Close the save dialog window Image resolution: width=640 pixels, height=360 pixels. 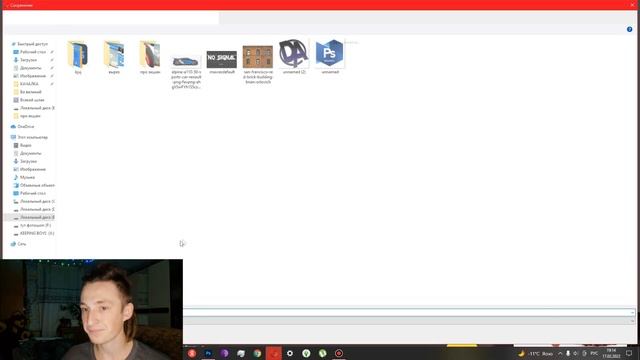[x=633, y=5]
